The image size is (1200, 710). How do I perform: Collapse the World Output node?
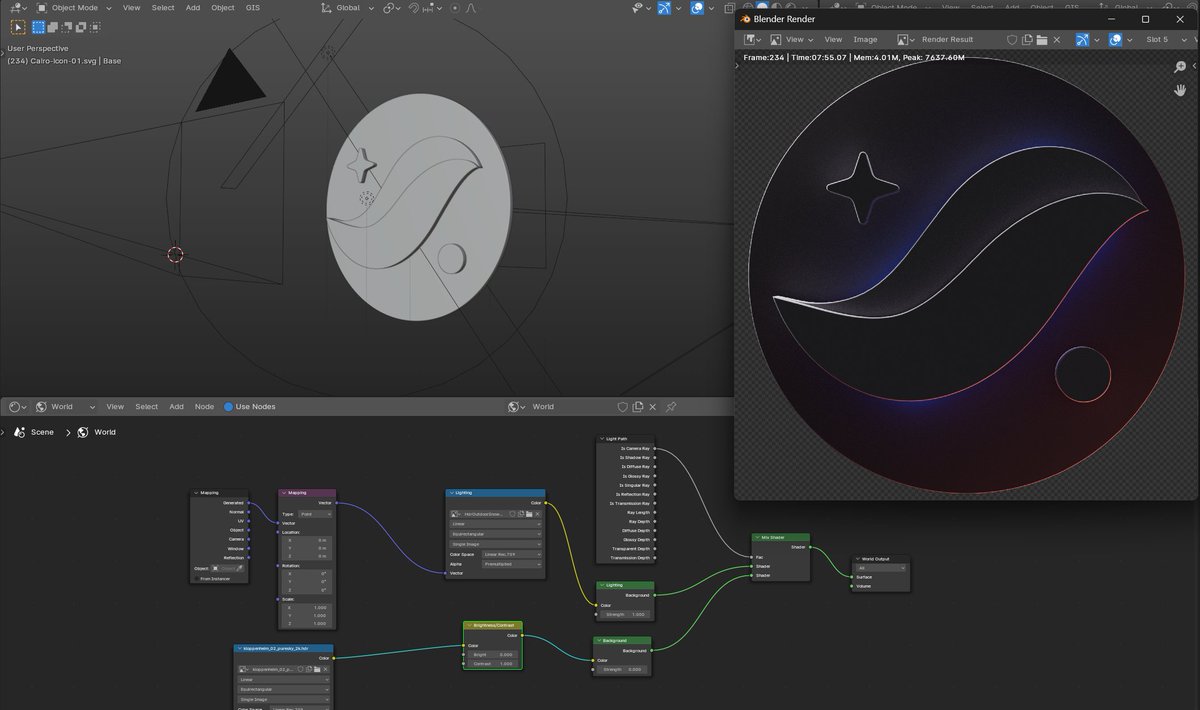click(858, 558)
